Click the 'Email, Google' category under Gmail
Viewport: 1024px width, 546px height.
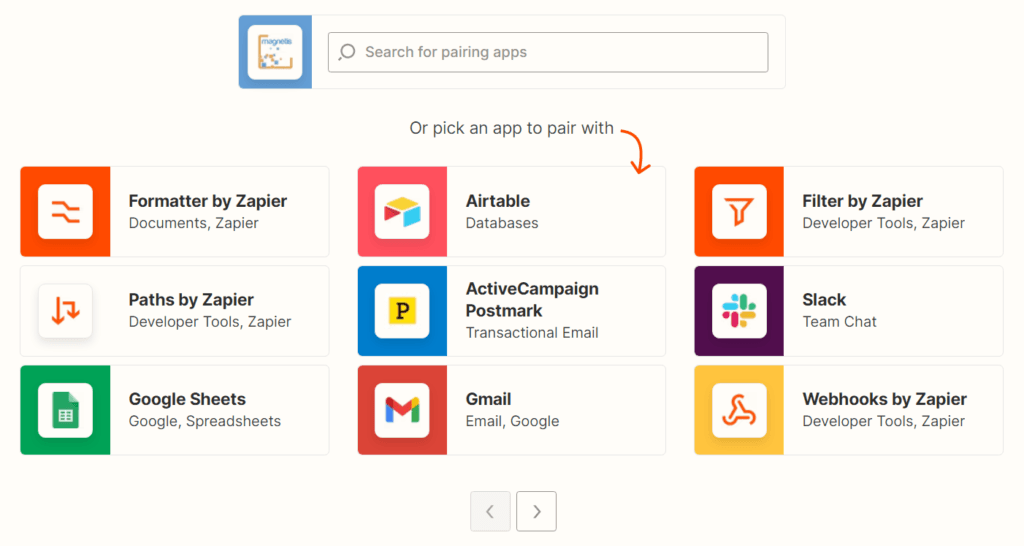point(512,421)
